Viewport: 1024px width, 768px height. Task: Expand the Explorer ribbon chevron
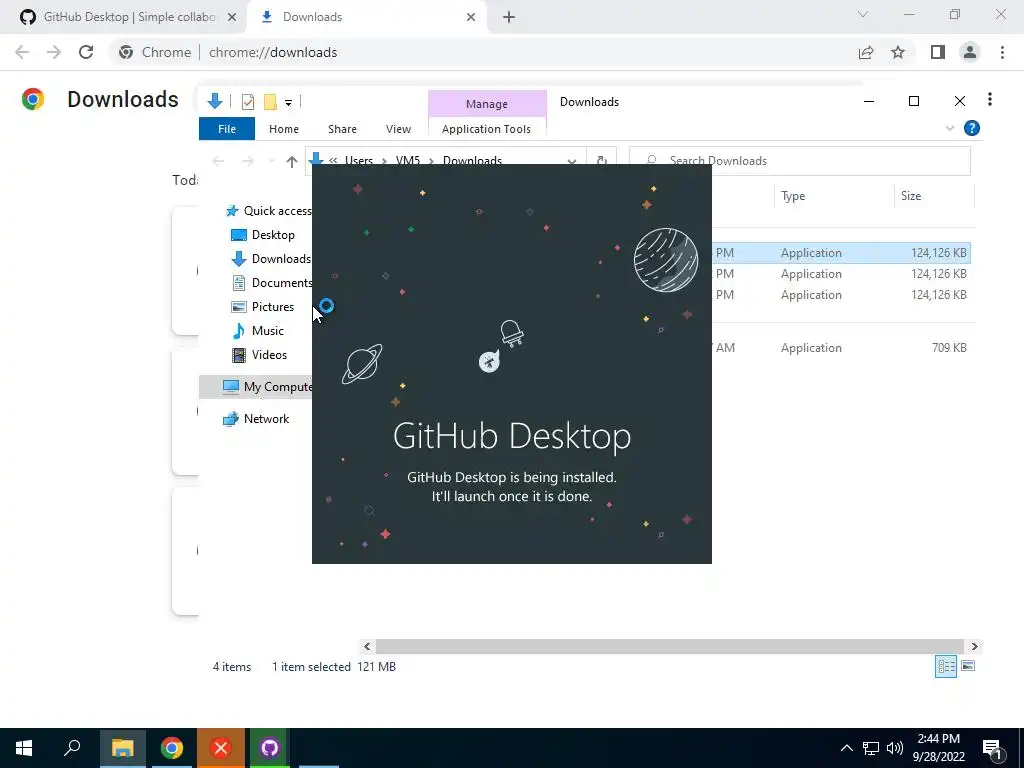click(950, 129)
